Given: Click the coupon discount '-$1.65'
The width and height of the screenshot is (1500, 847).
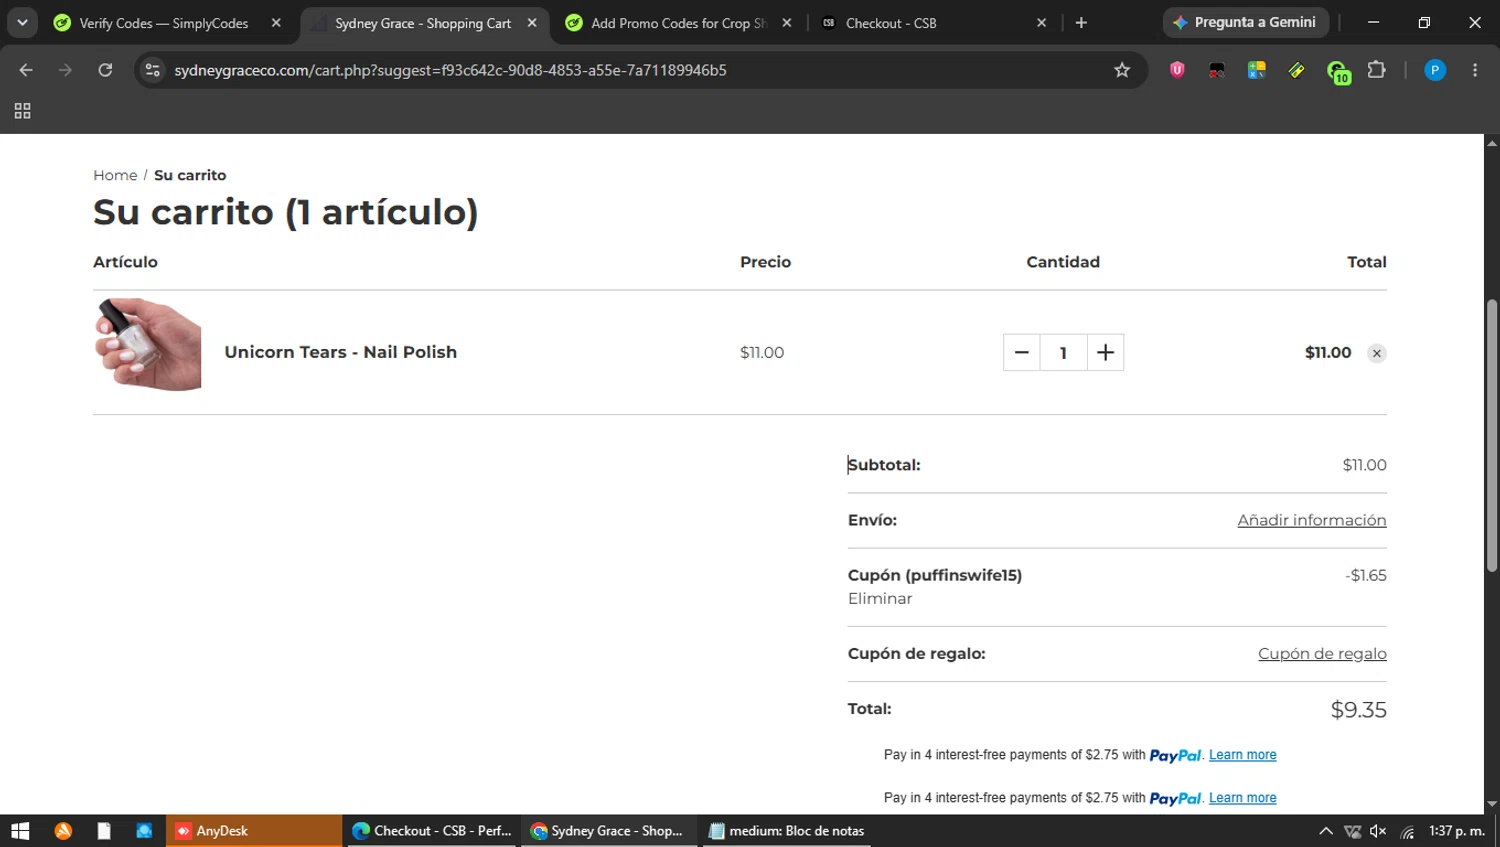Looking at the screenshot, I should 1366,576.
